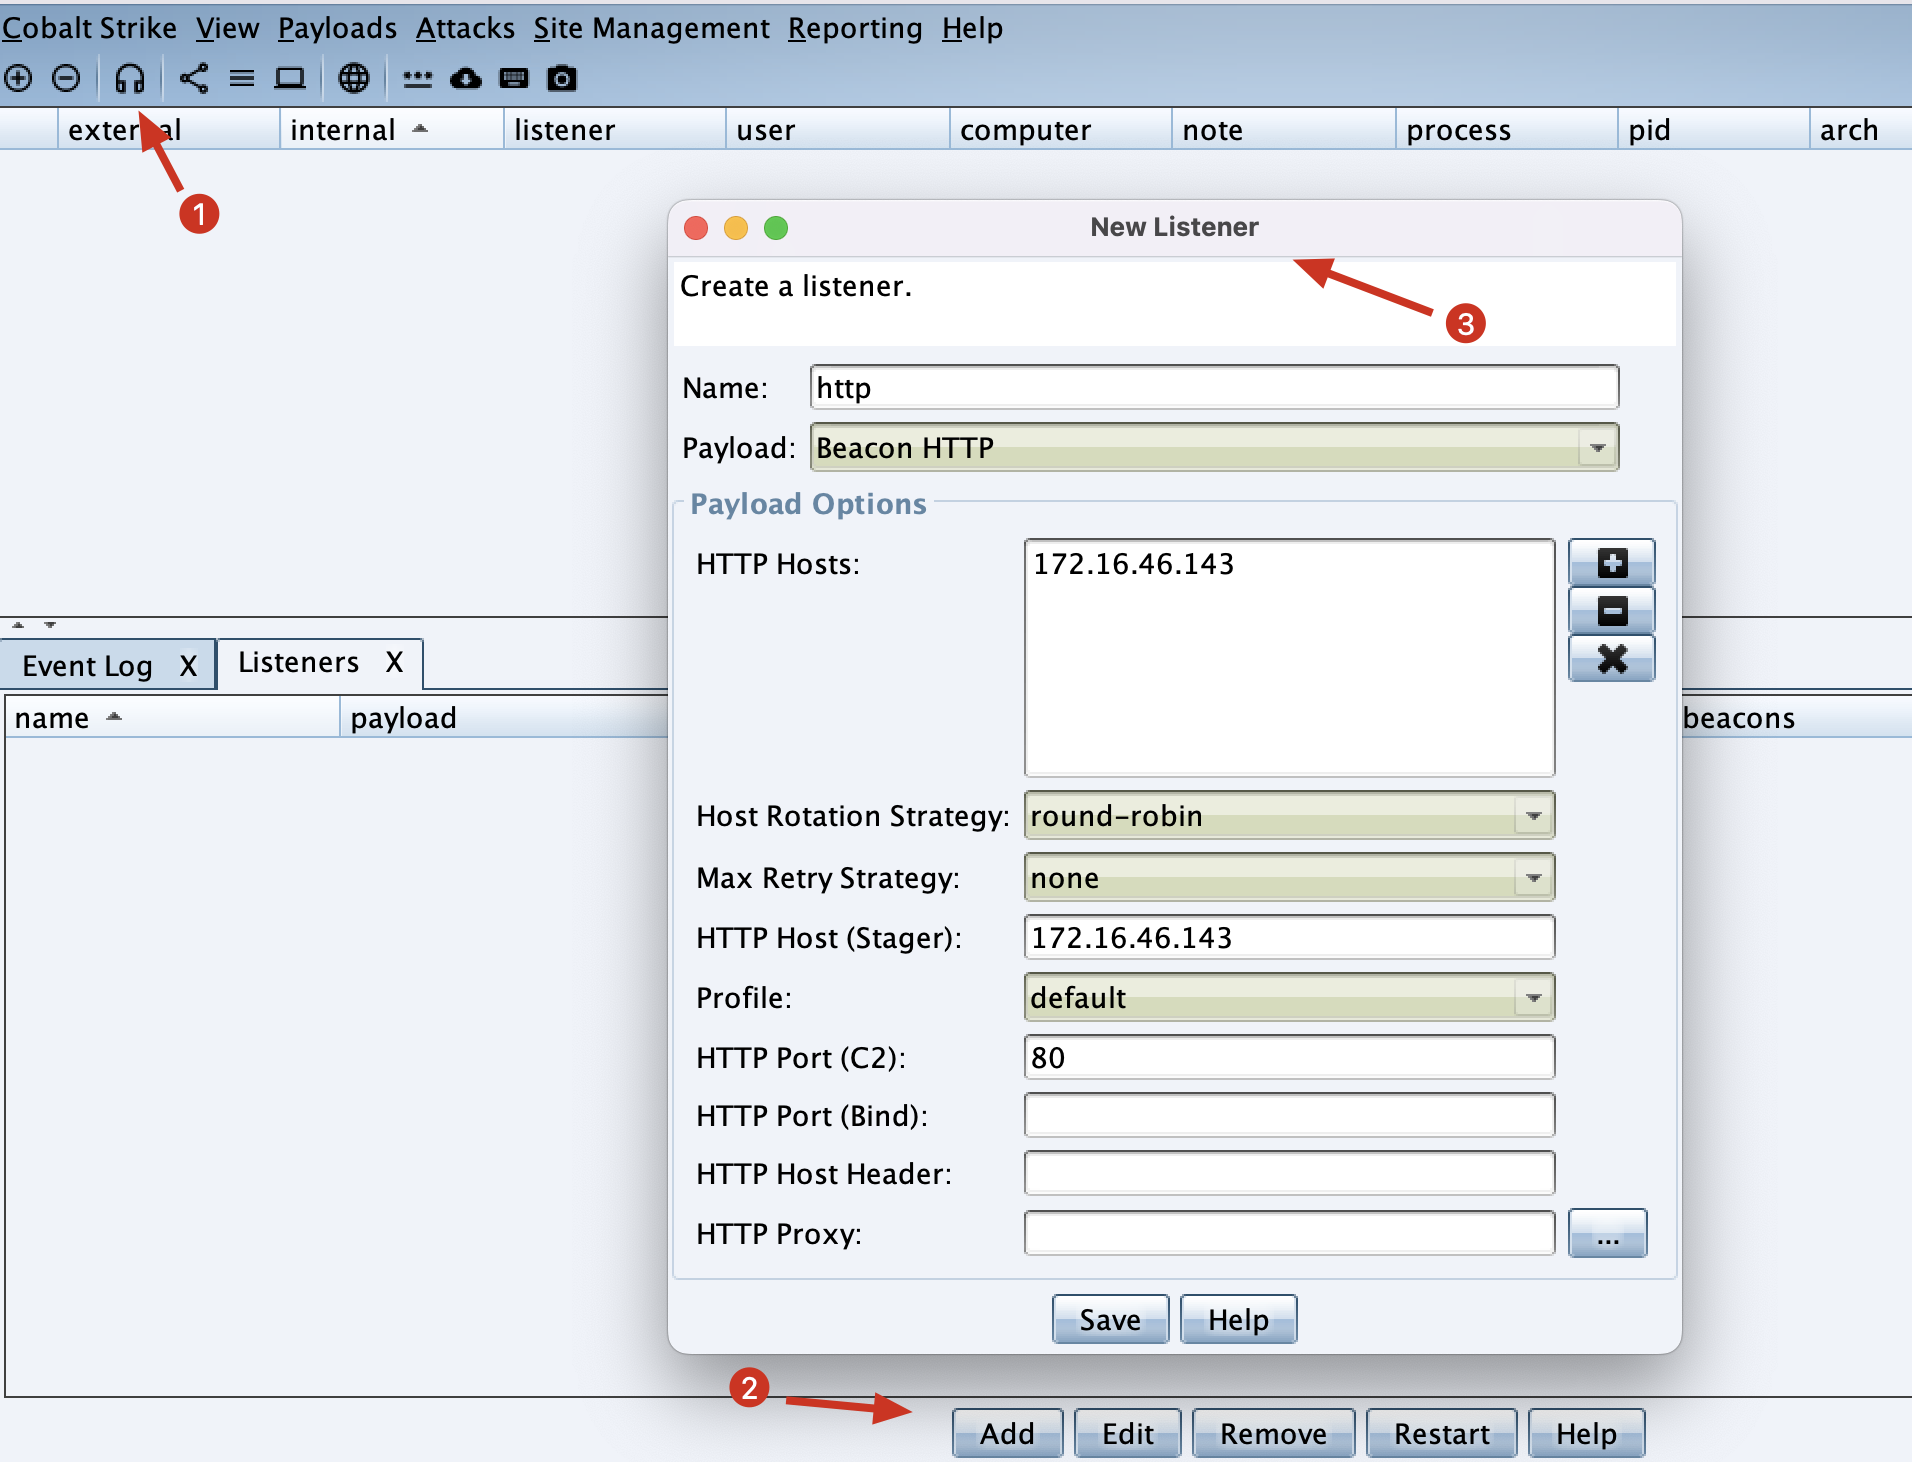Open the Payloads menu
Viewport: 1912px width, 1462px height.
click(337, 28)
